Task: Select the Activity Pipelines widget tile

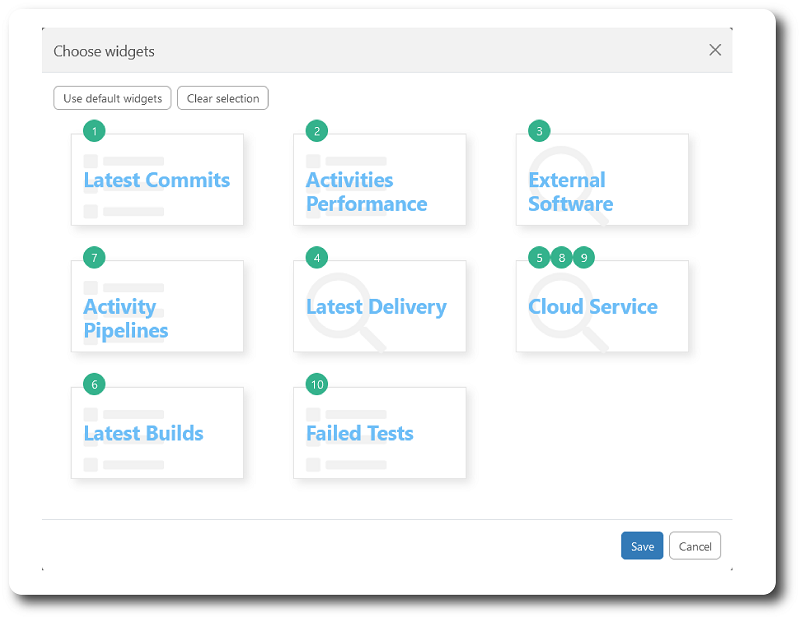Action: coord(157,306)
